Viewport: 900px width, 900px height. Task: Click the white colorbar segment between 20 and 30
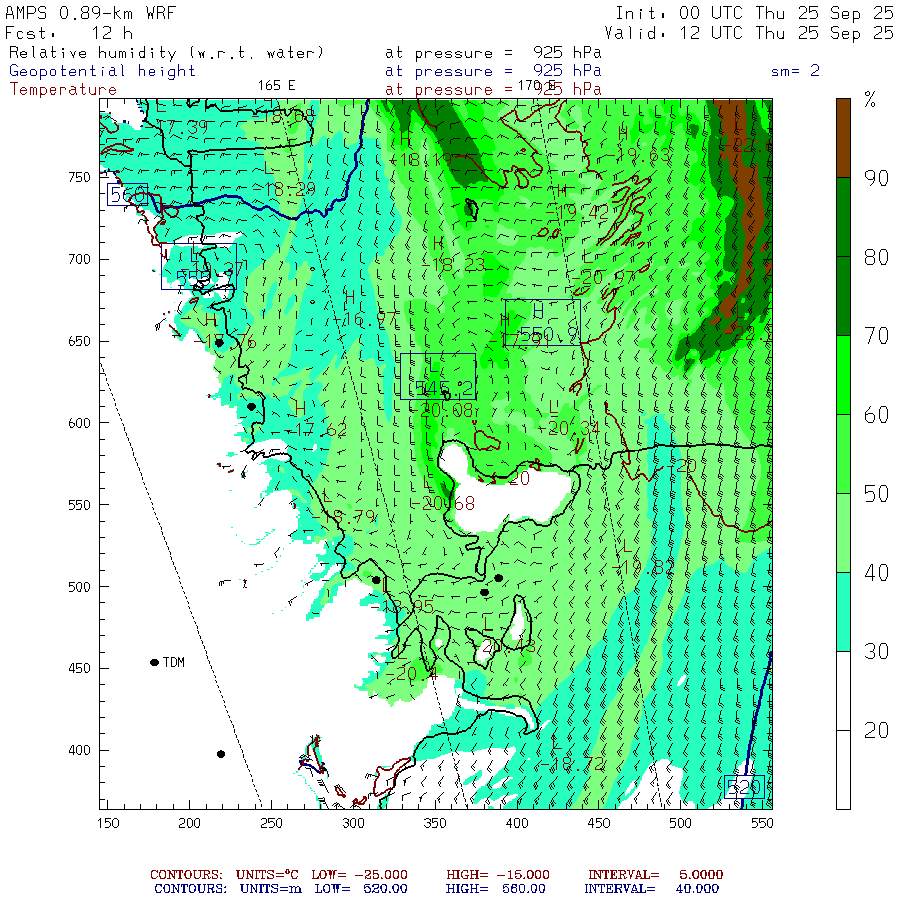[843, 690]
